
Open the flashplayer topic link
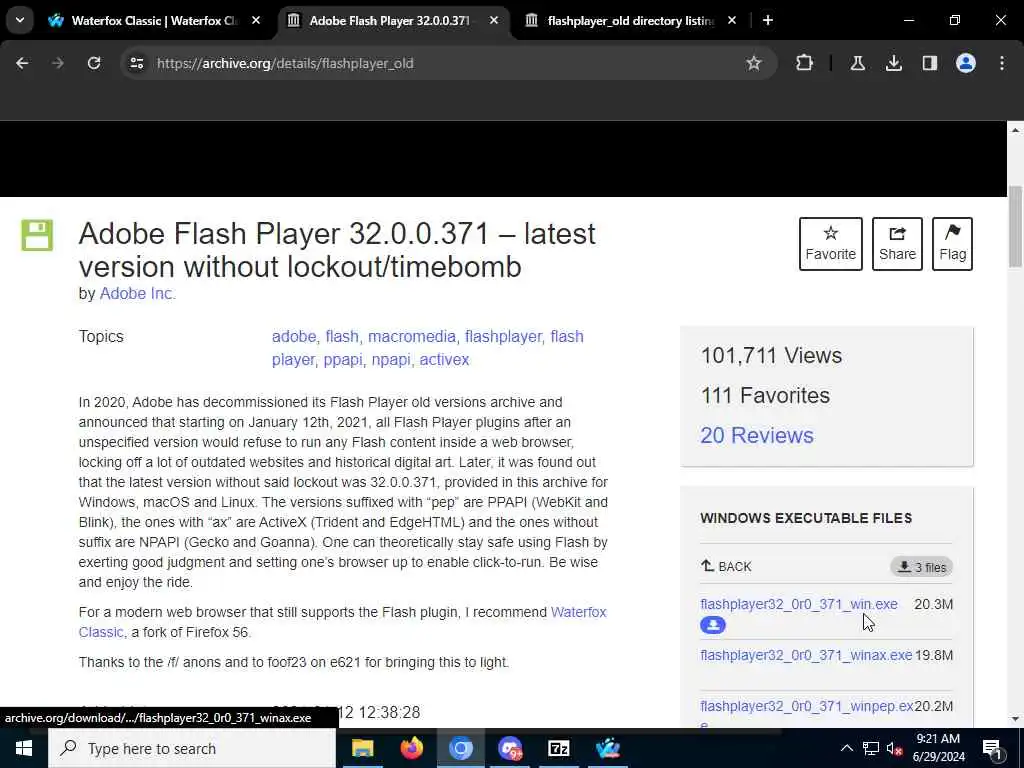point(503,336)
